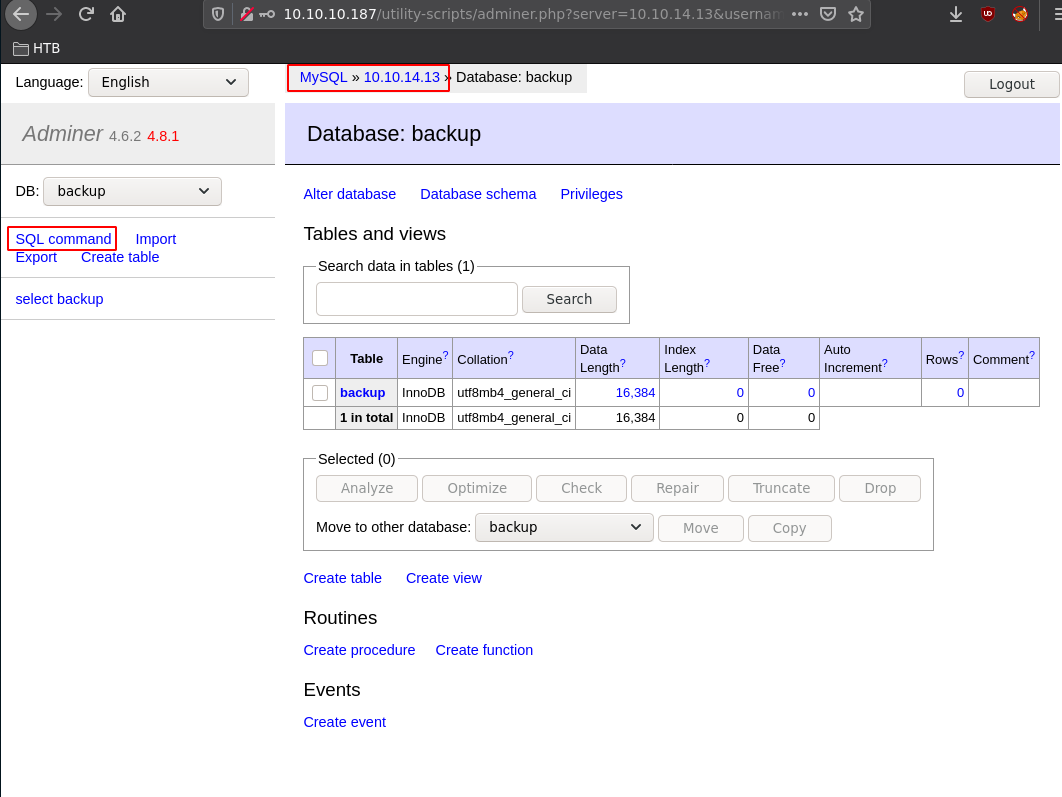Viewport: 1062px width, 797px height.
Task: Open the Import link in sidebar
Action: [x=156, y=239]
